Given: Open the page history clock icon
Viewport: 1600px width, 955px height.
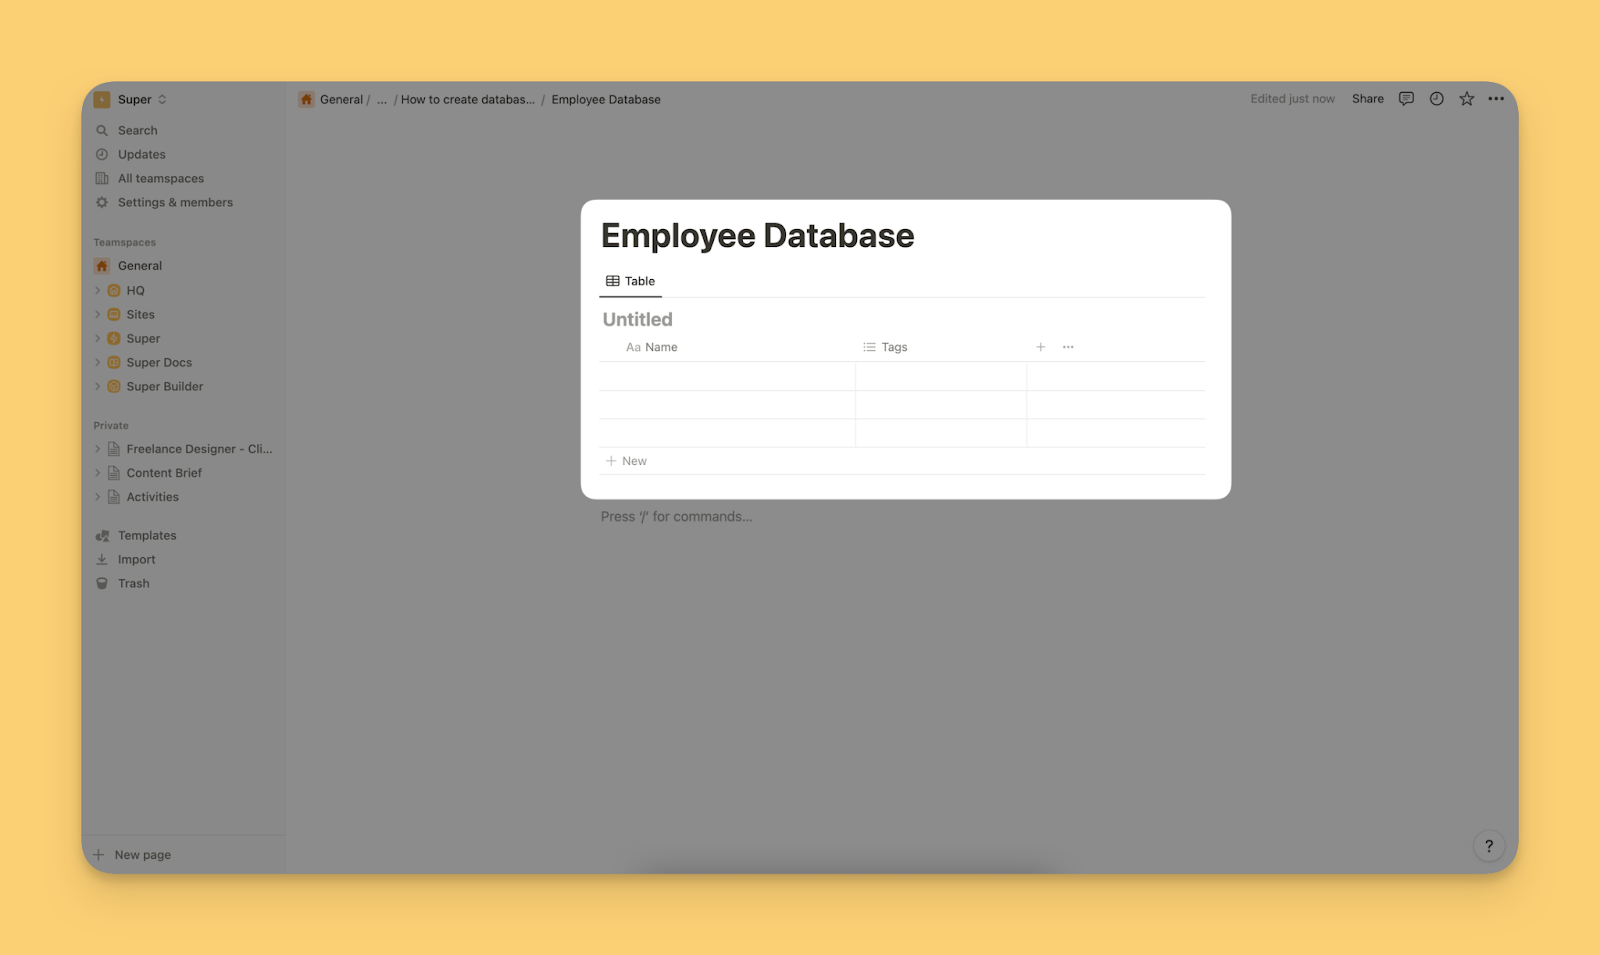Looking at the screenshot, I should tap(1436, 99).
